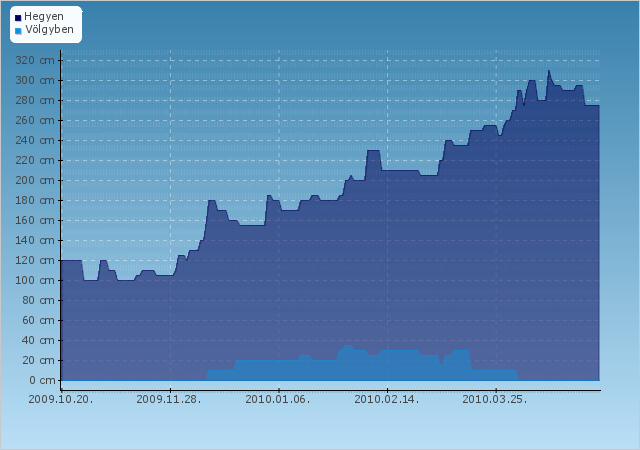
Task: Click the 260 cm y-axis label
Action: coord(35,120)
